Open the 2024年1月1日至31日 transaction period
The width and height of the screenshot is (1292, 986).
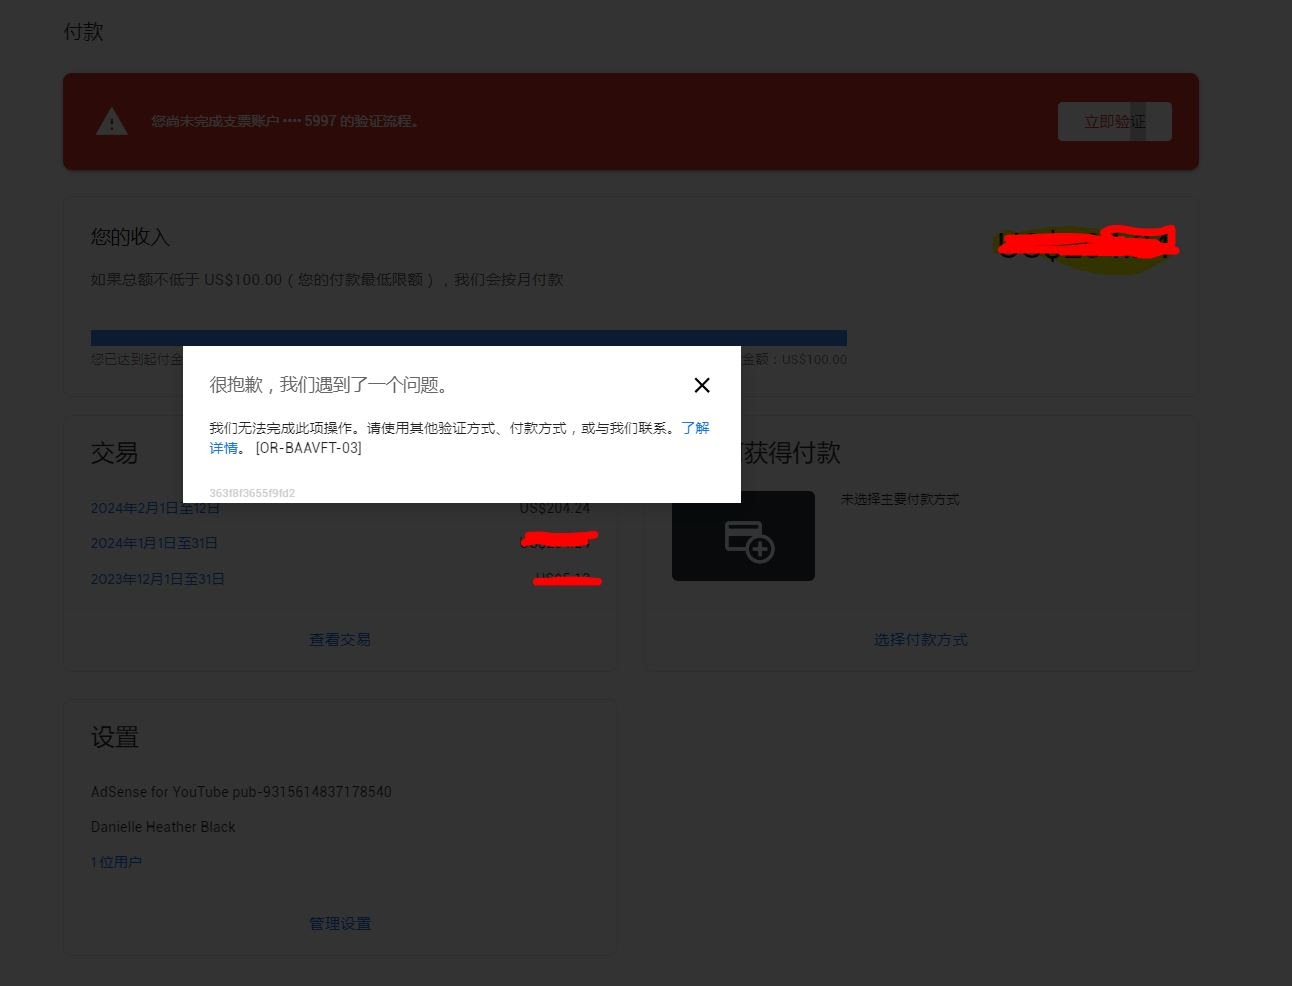point(154,543)
